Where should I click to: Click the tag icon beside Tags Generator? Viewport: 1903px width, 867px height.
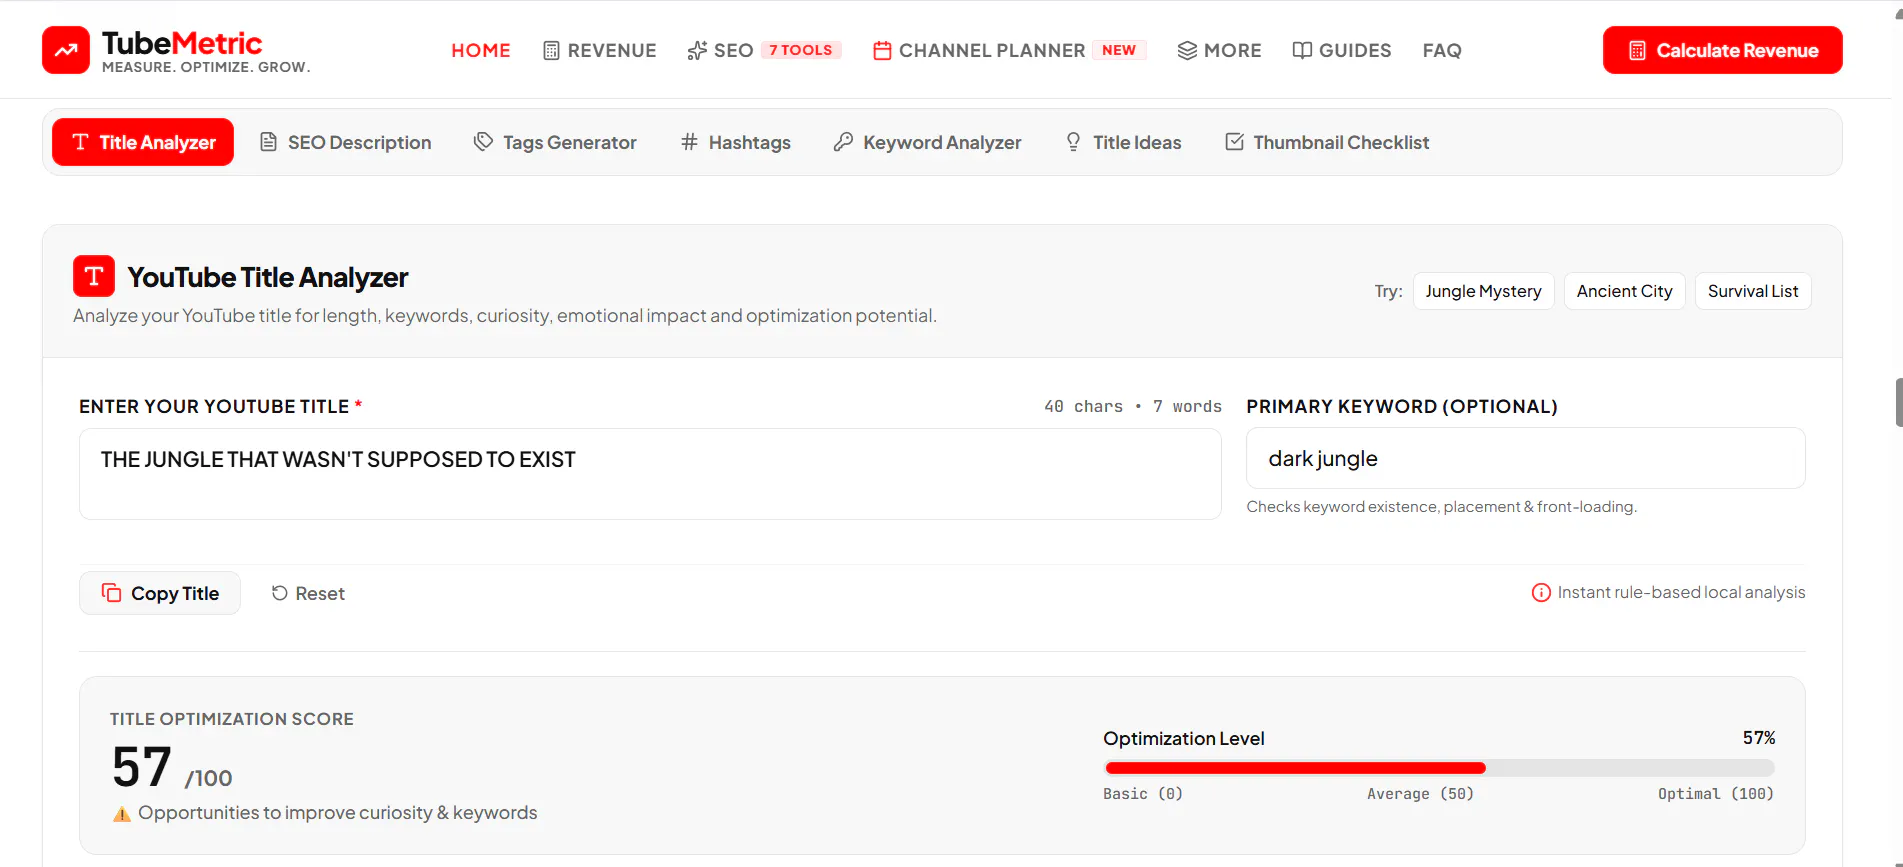pos(483,142)
